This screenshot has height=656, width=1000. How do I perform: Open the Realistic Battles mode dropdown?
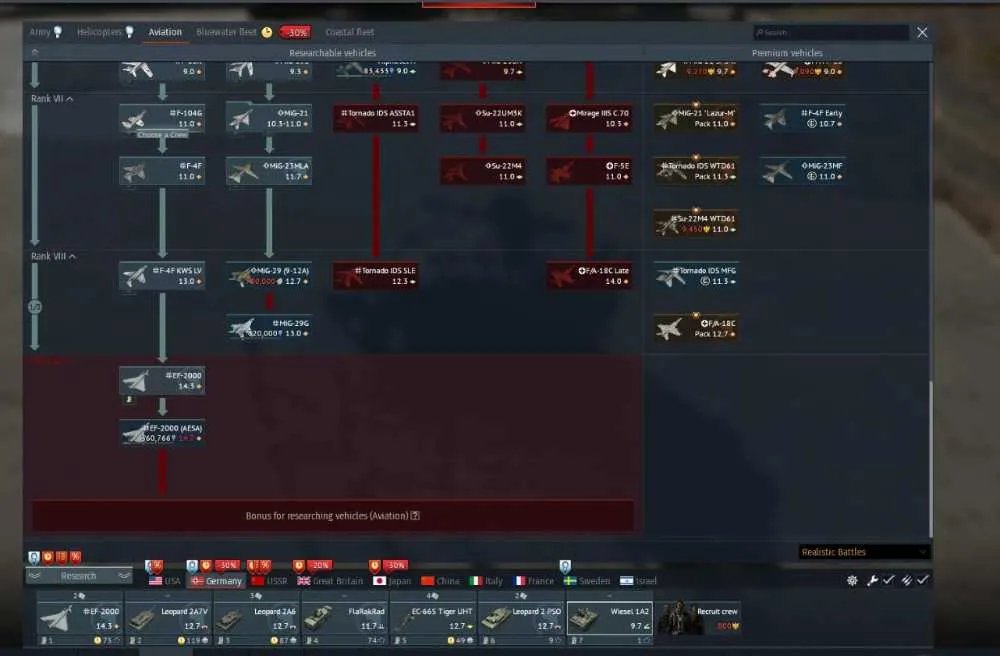(864, 552)
